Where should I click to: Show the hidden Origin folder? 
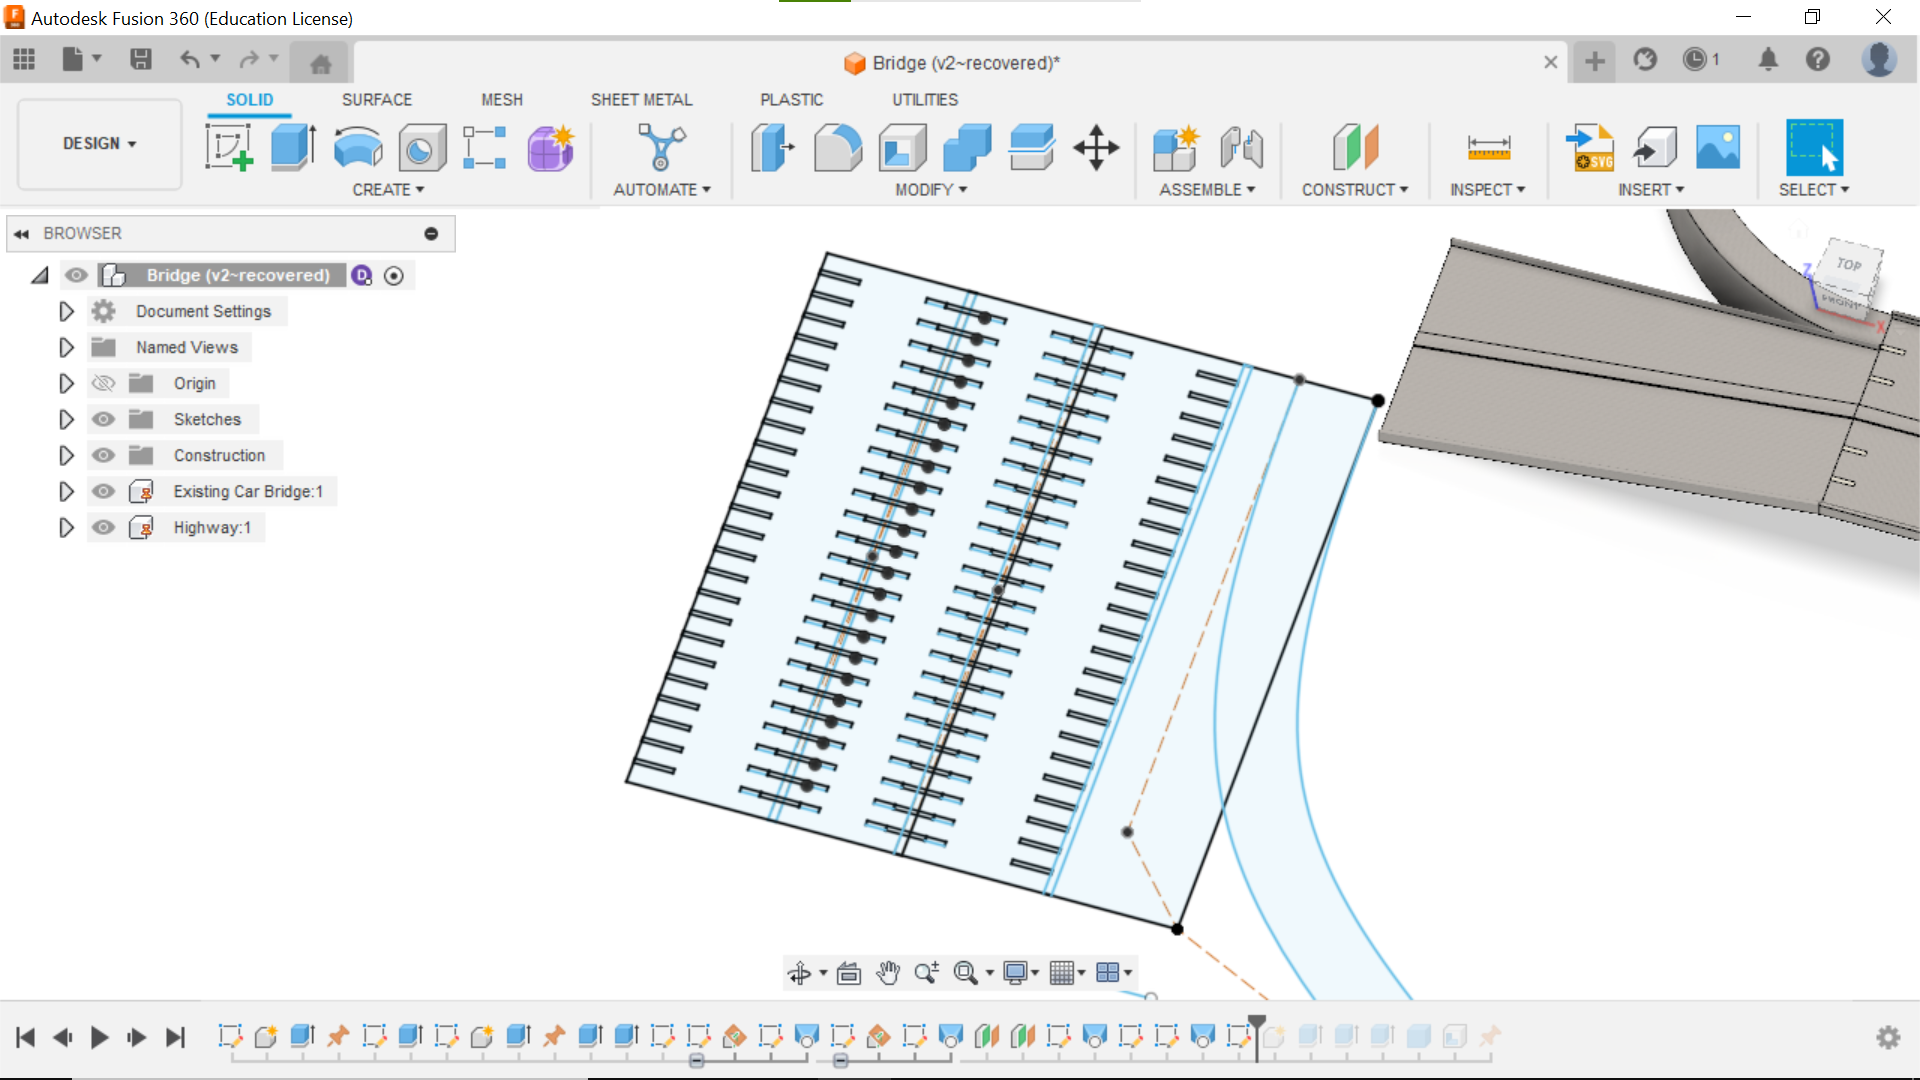coord(103,384)
